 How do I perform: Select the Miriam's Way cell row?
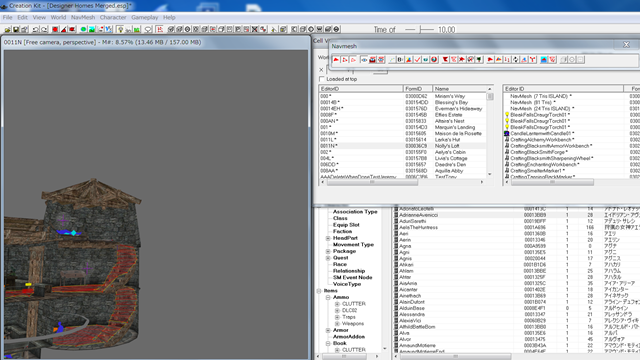point(402,96)
